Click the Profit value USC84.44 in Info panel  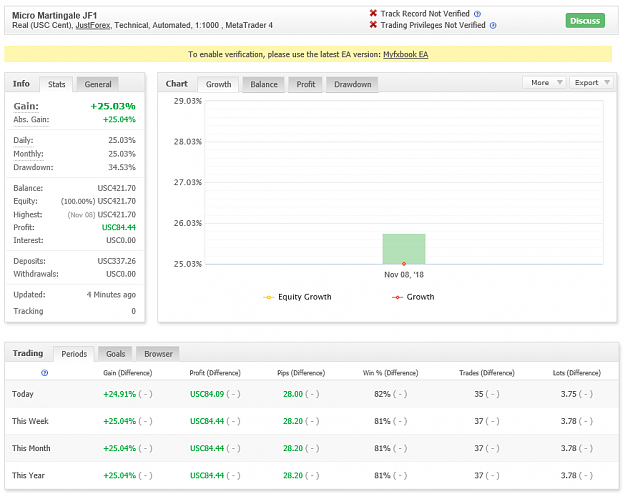coord(119,227)
